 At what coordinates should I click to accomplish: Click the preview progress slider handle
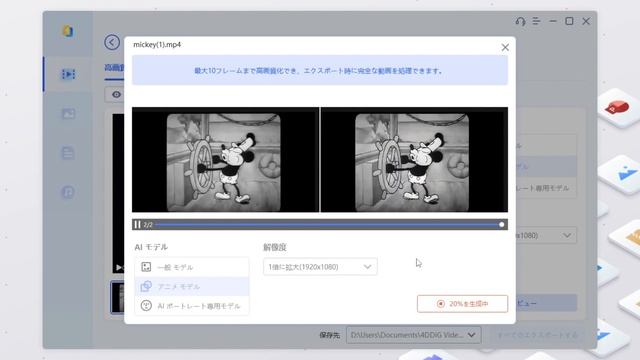pos(502,224)
